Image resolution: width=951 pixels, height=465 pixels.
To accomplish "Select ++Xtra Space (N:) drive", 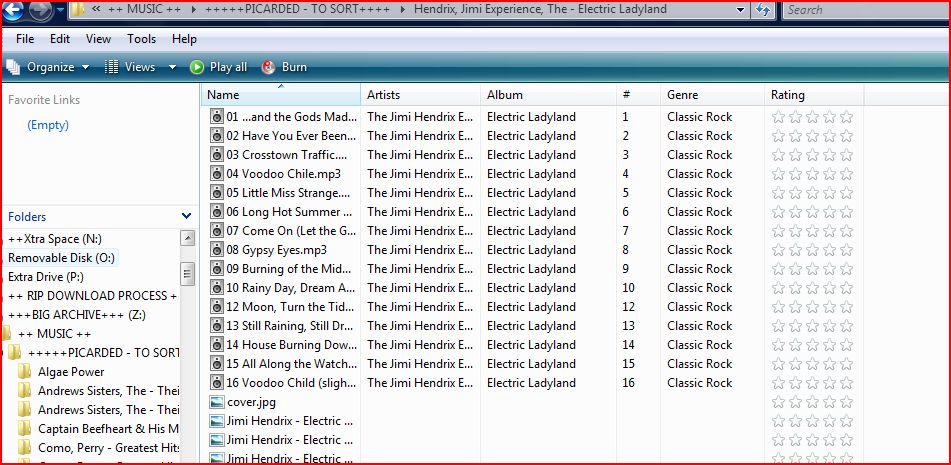I will pyautogui.click(x=55, y=239).
